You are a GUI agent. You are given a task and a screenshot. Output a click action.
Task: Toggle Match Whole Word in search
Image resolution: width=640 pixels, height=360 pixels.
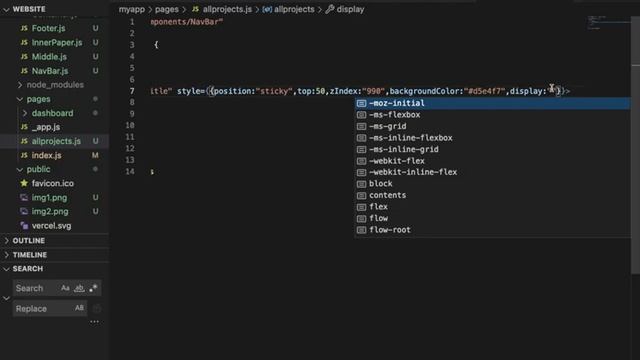tap(79, 288)
